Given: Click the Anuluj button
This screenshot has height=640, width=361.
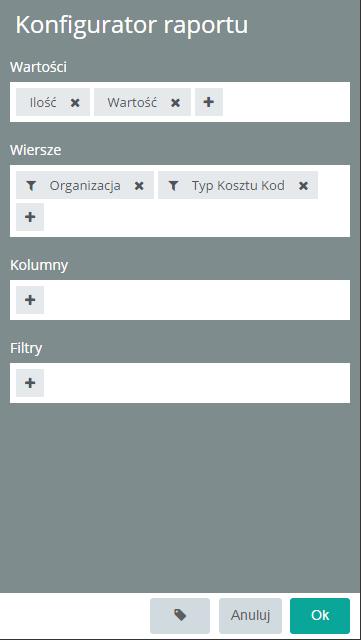Looking at the screenshot, I should (x=250, y=616).
